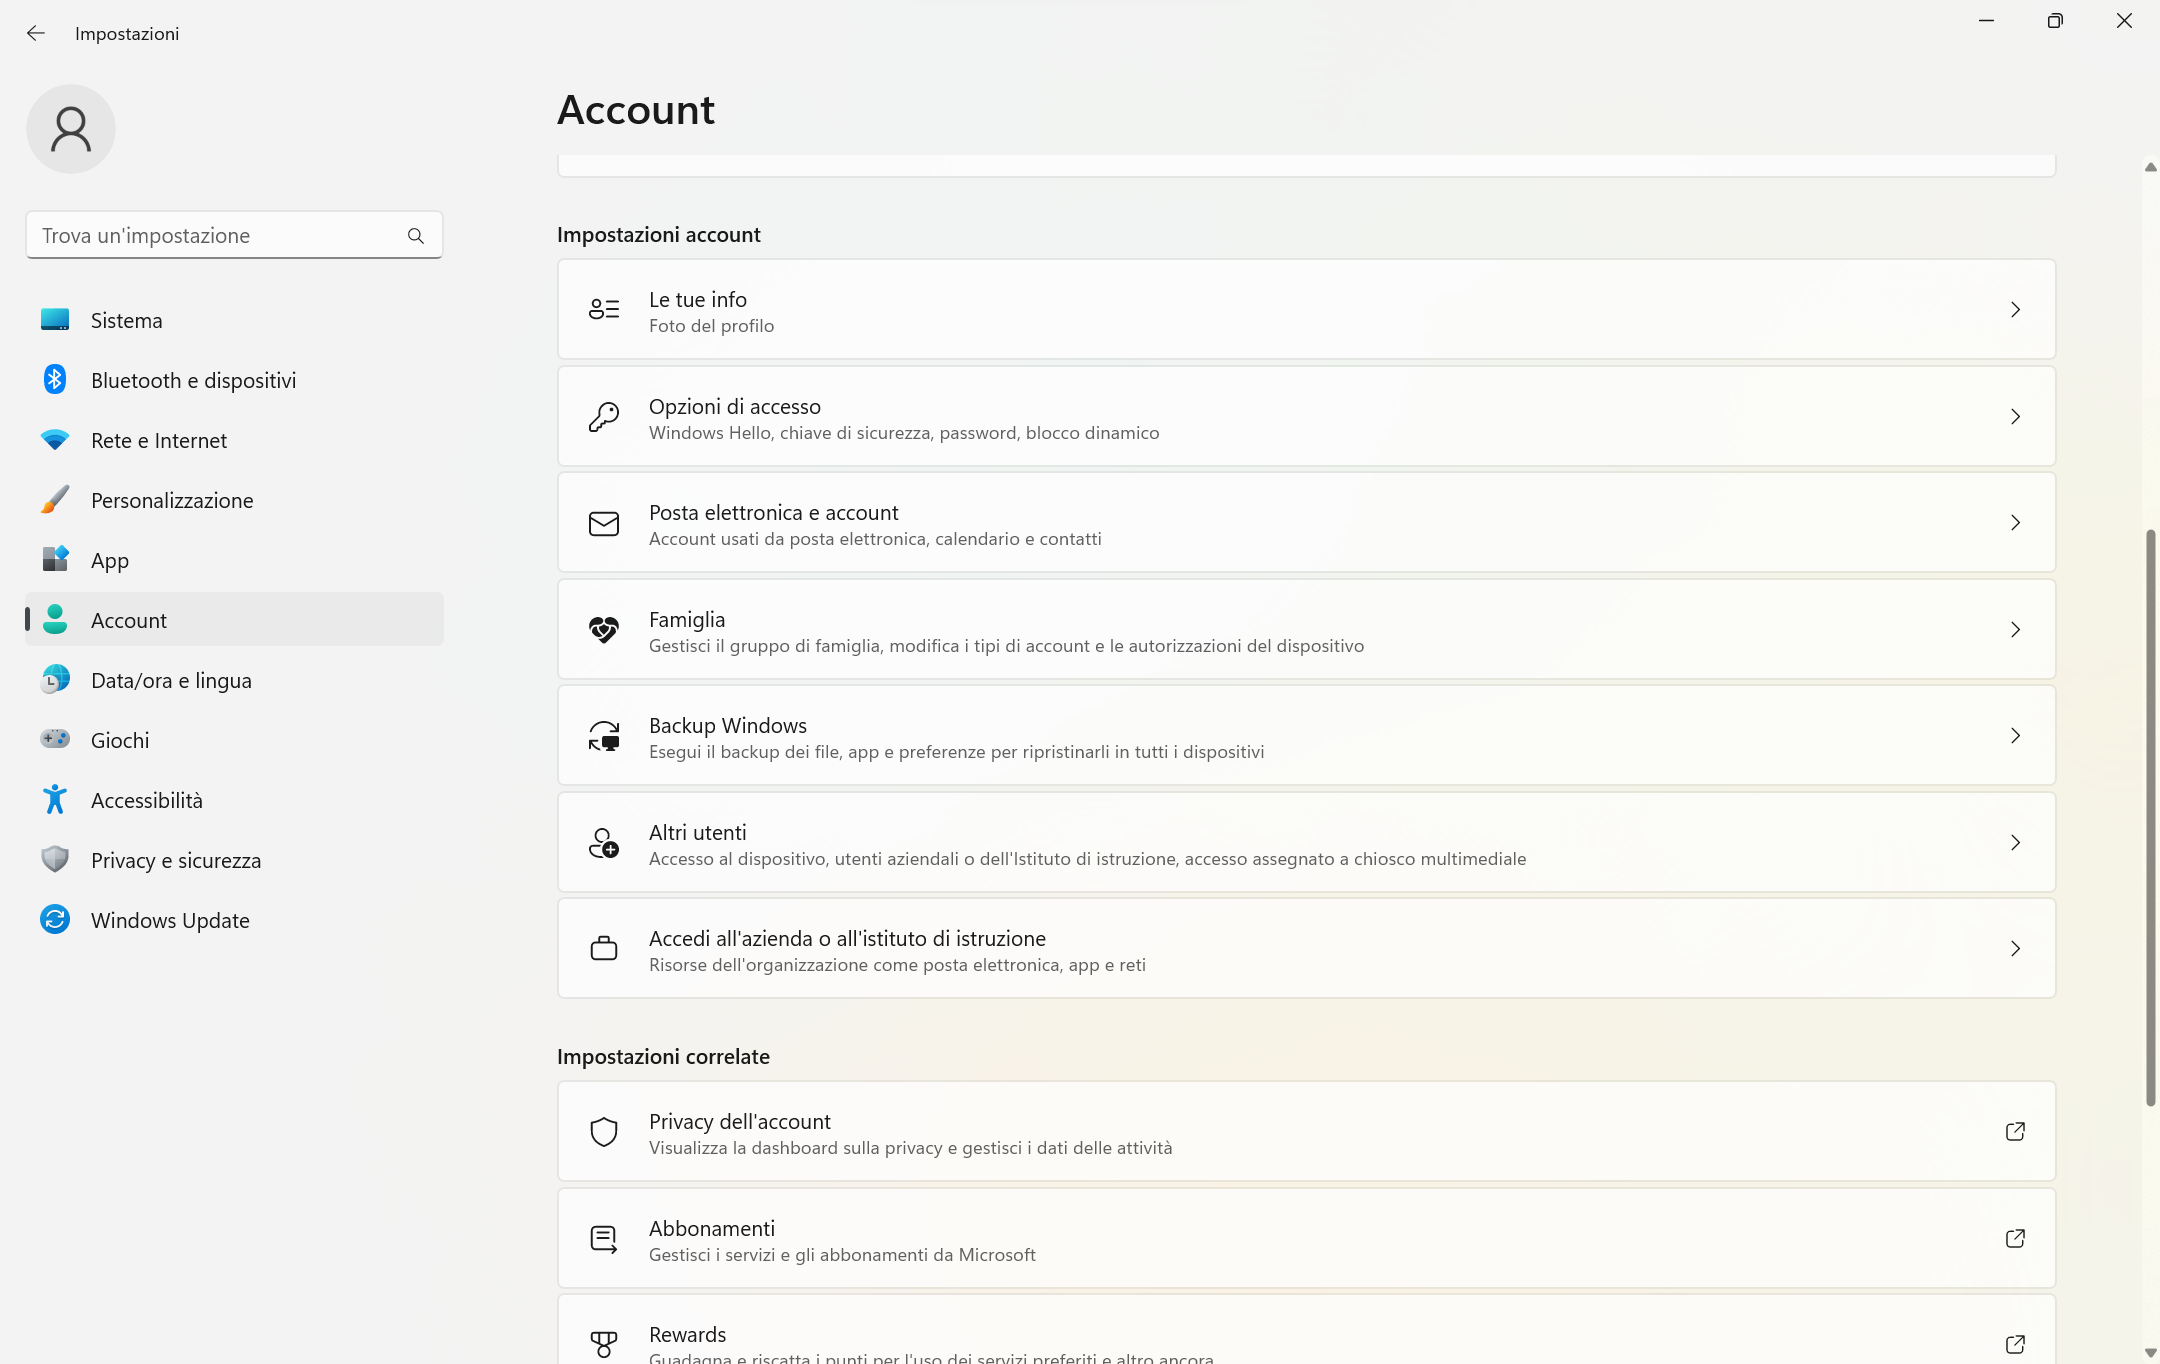The image size is (2160, 1364).
Task: Click the Backup Windows sync icon
Action: tap(604, 736)
